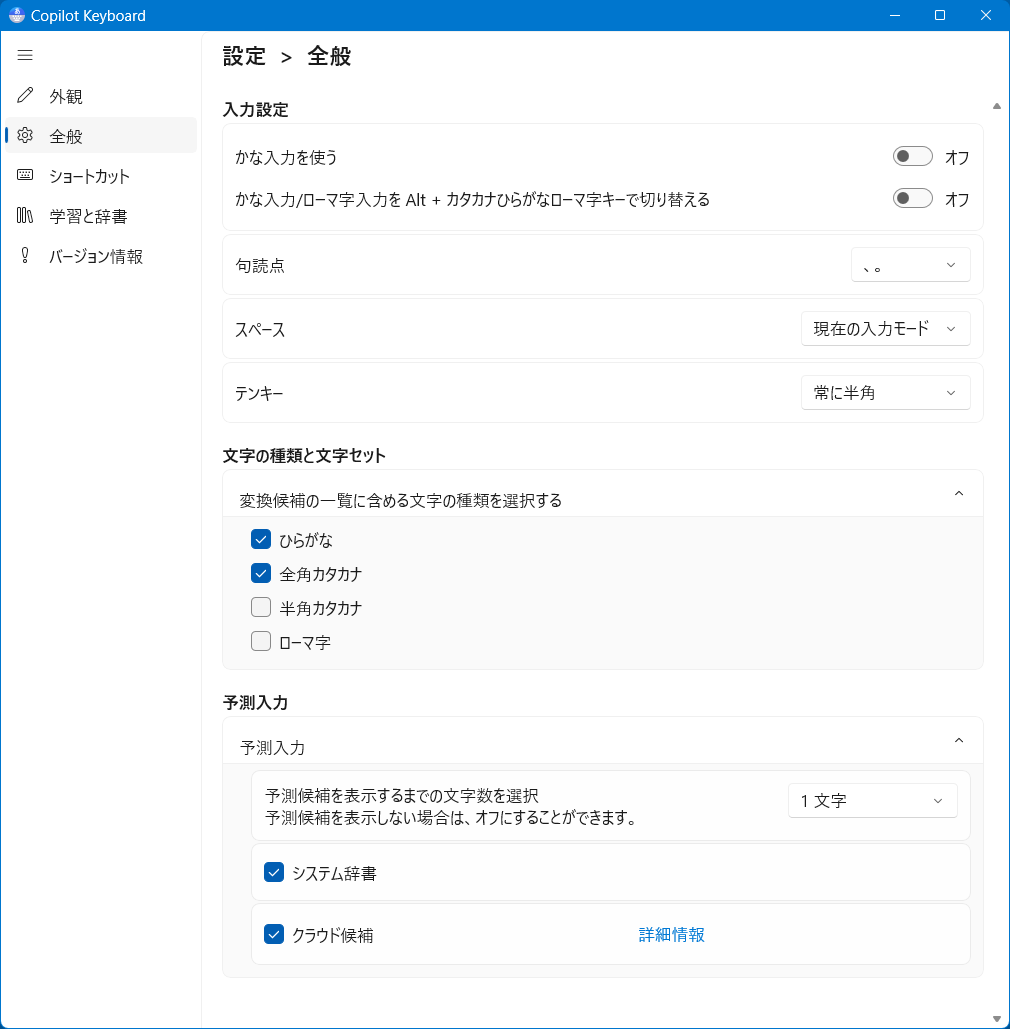
Task: Open the スペース dropdown showing 現在の入力モード
Action: pyautogui.click(x=885, y=329)
